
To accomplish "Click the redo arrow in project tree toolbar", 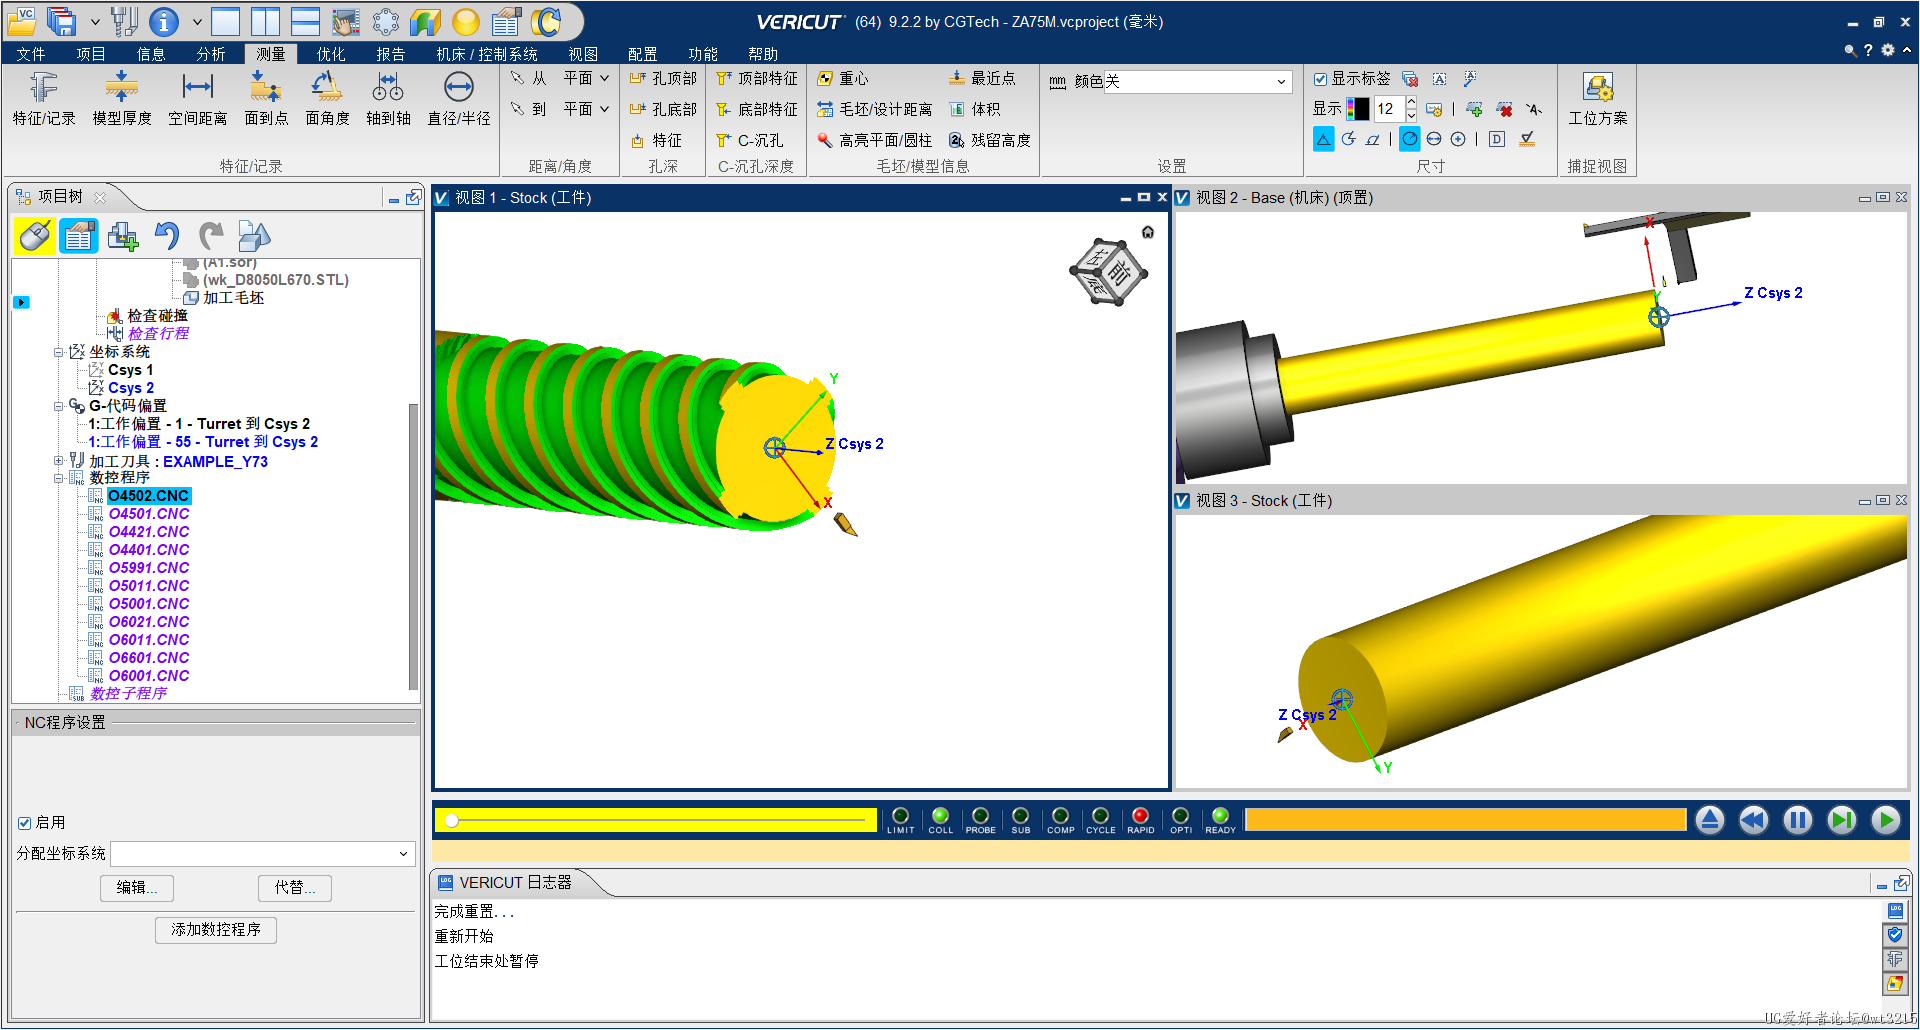I will tap(210, 236).
